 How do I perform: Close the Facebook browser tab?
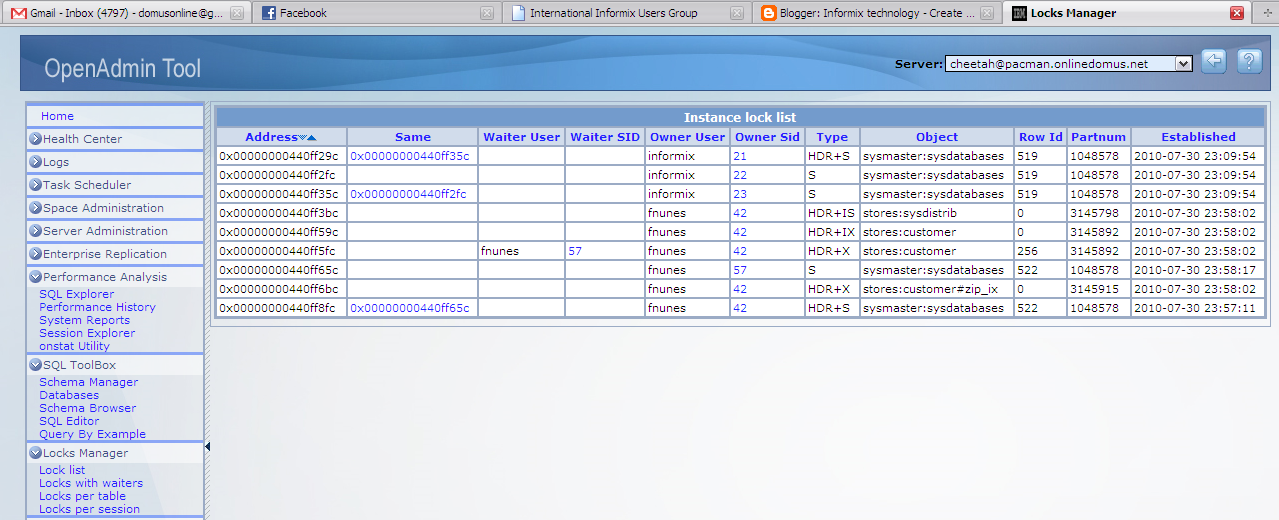tap(486, 13)
